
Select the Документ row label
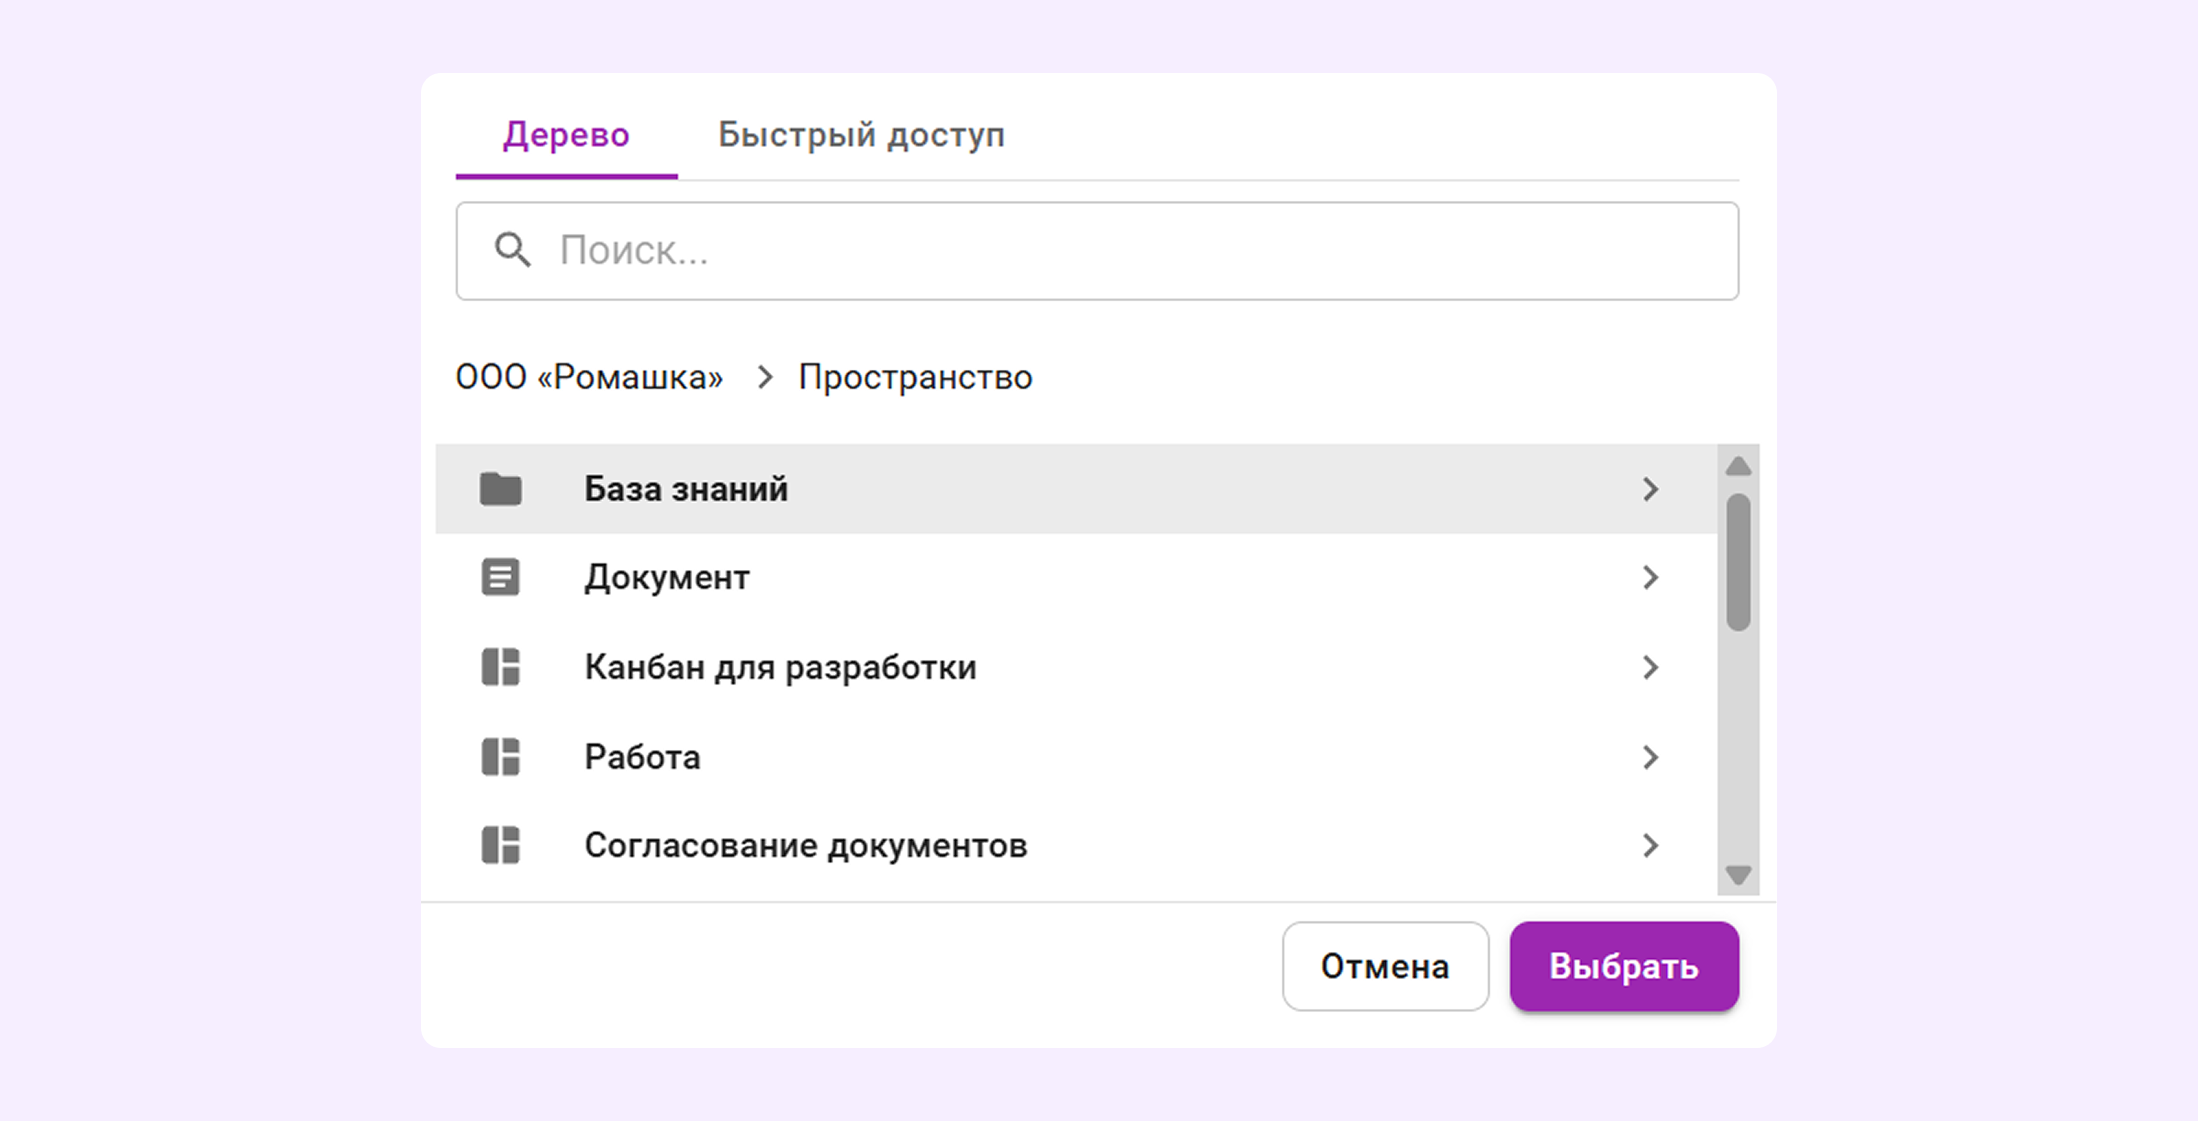pyautogui.click(x=667, y=578)
